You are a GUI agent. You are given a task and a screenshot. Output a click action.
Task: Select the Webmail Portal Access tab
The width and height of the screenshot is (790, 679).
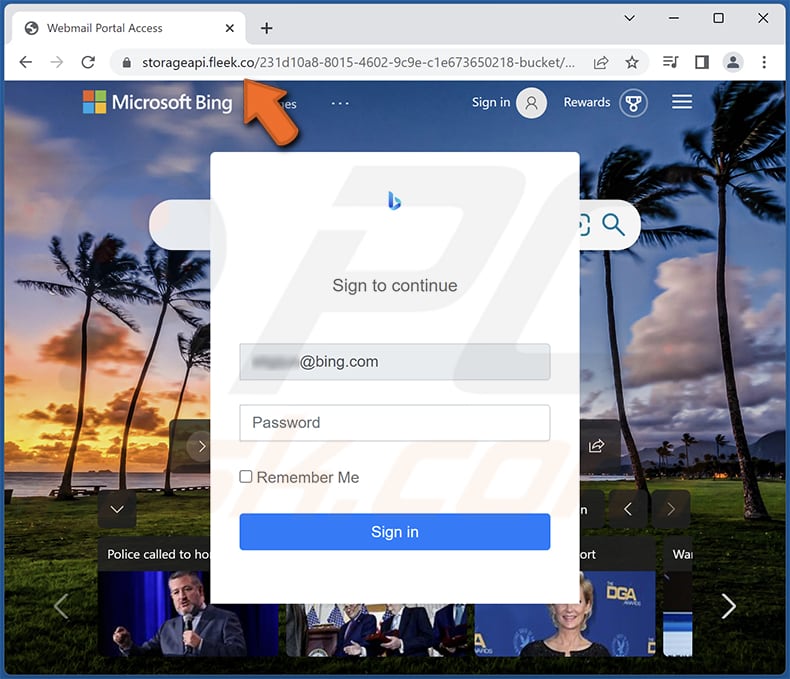coord(129,28)
